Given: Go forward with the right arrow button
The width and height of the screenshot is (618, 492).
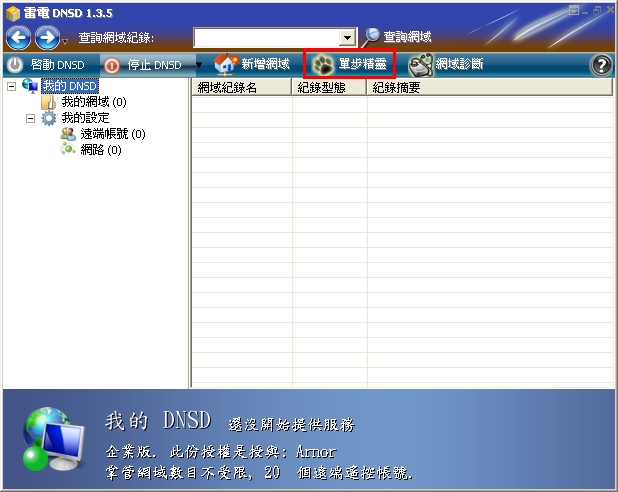Looking at the screenshot, I should click(x=47, y=38).
